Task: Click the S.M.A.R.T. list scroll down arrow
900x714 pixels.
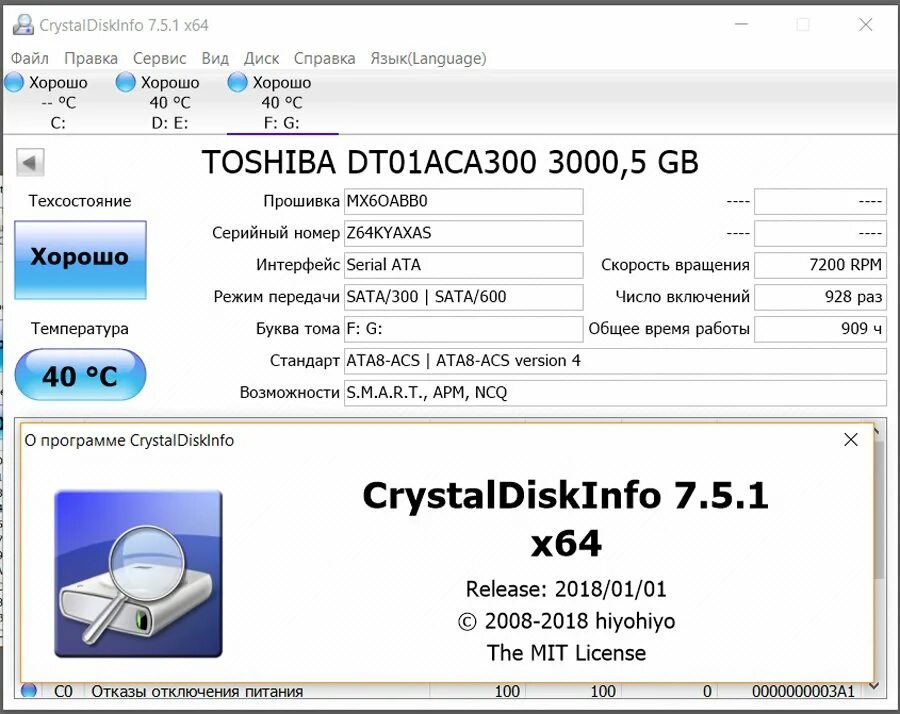Action: [874, 686]
